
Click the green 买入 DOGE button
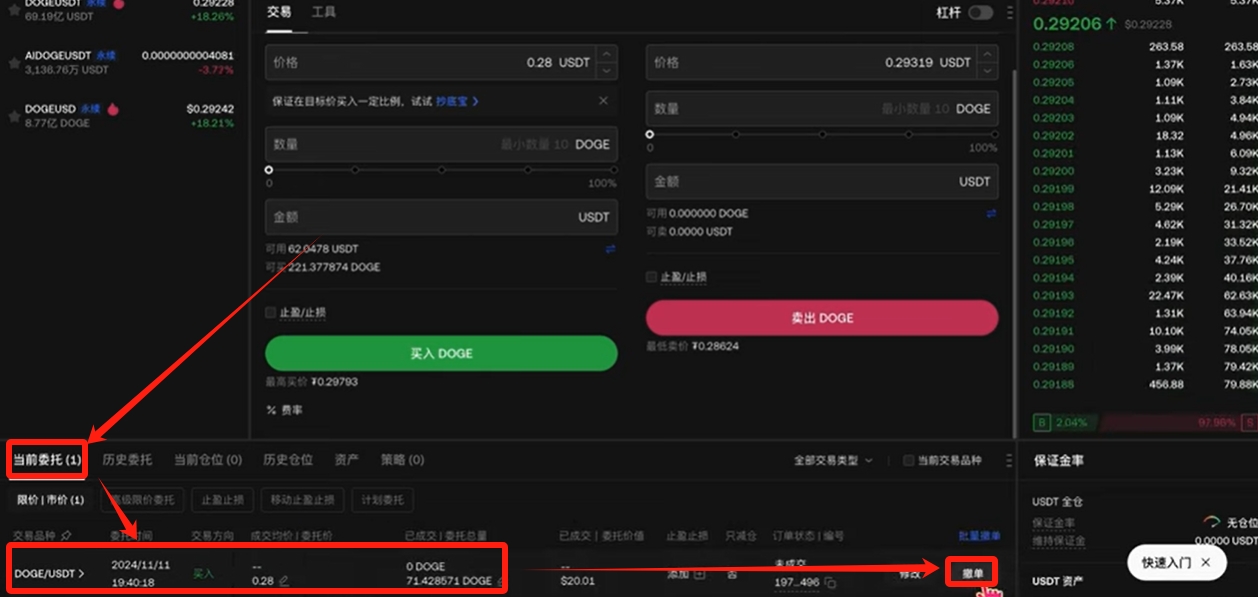[x=441, y=353]
